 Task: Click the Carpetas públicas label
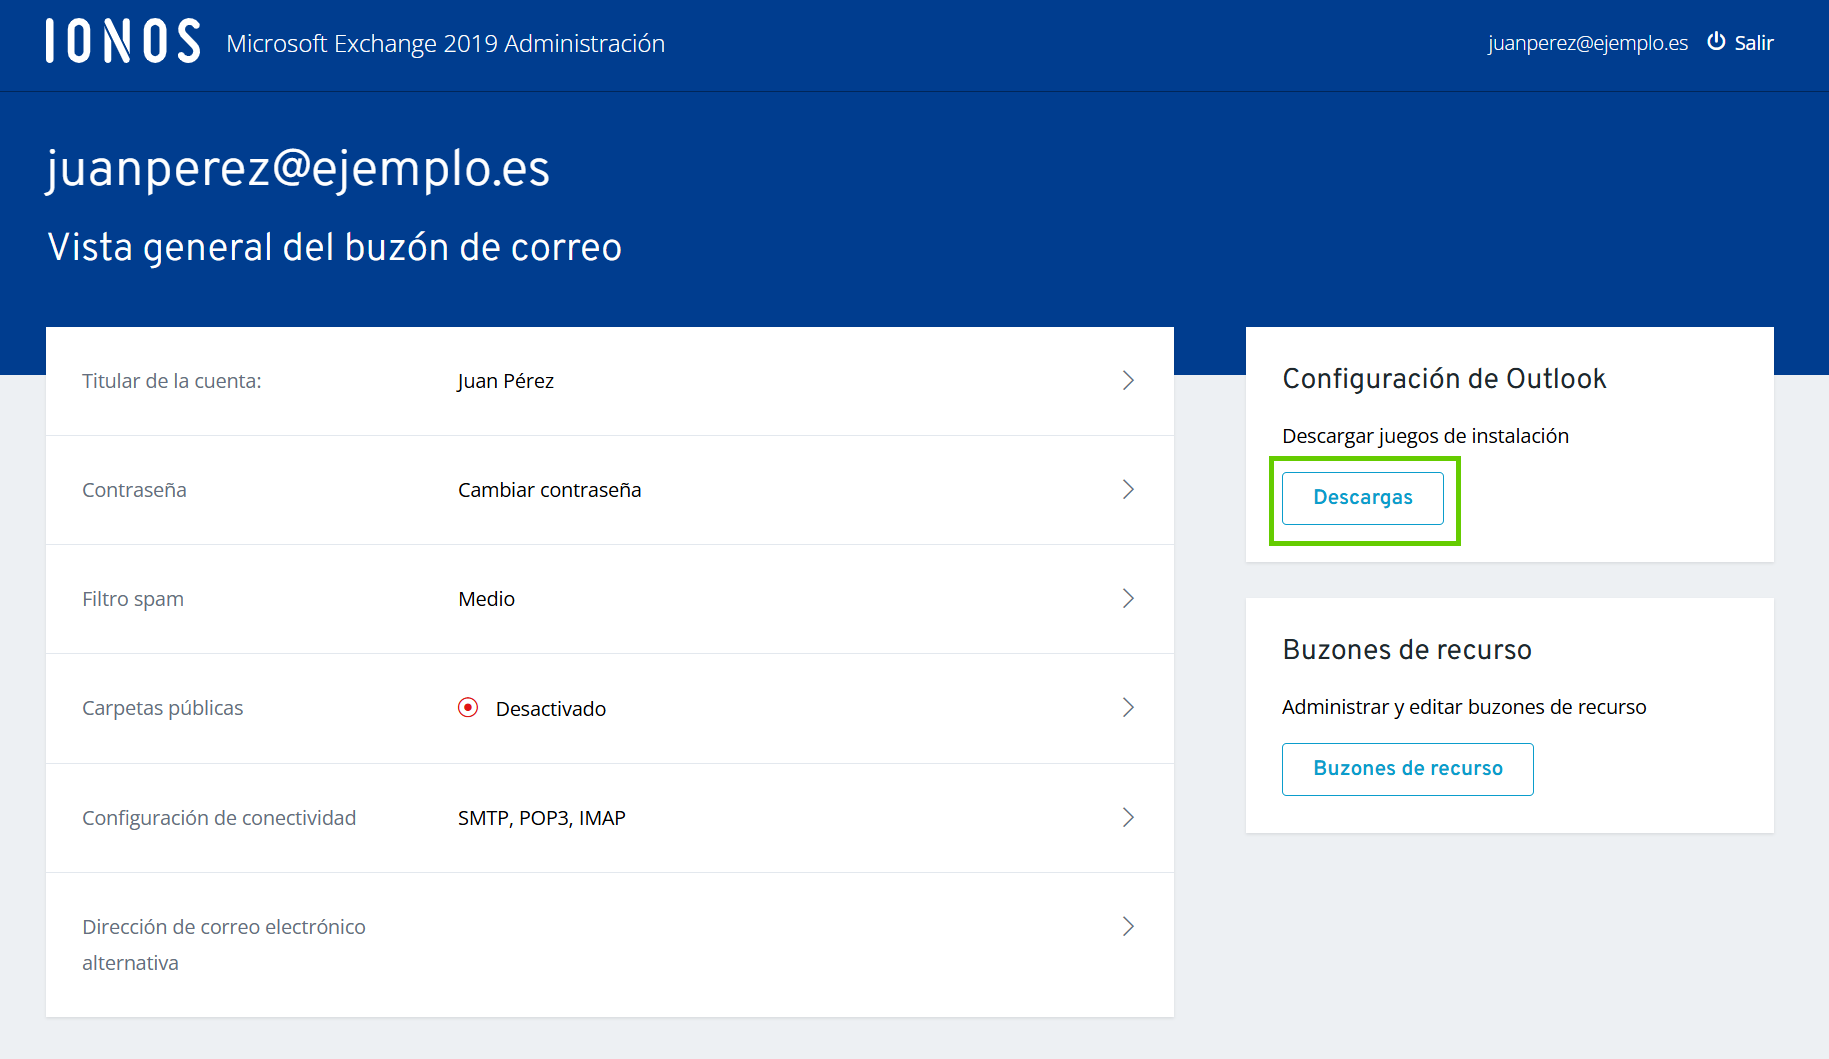[163, 708]
